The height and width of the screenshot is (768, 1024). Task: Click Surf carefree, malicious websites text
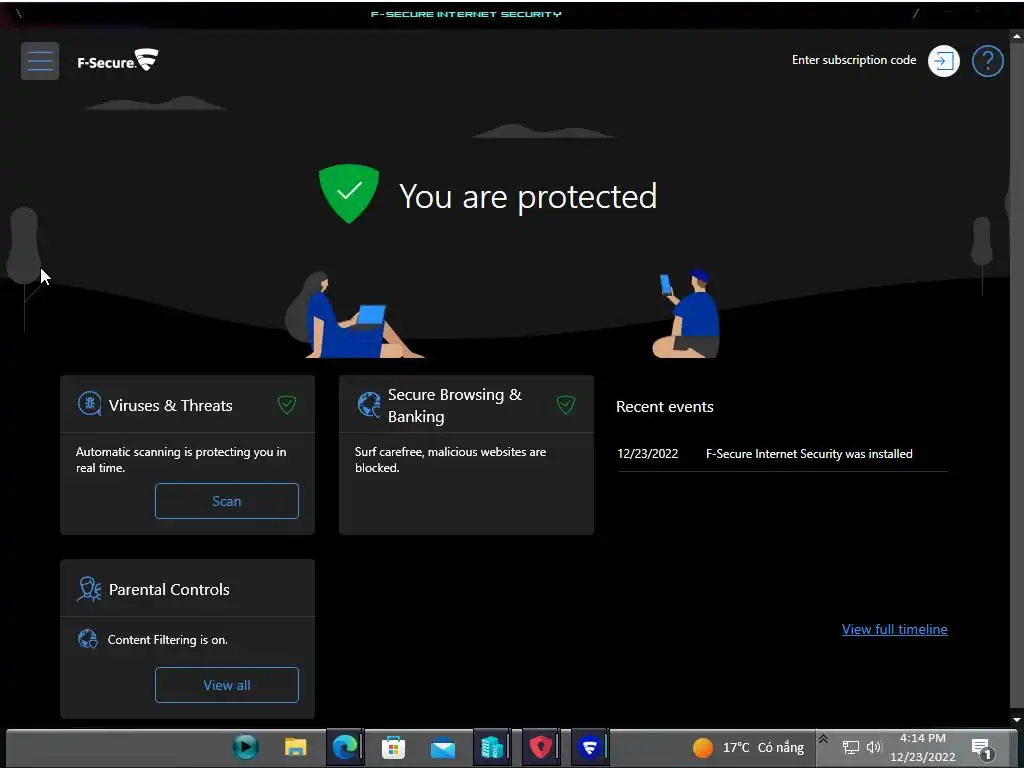pos(450,460)
